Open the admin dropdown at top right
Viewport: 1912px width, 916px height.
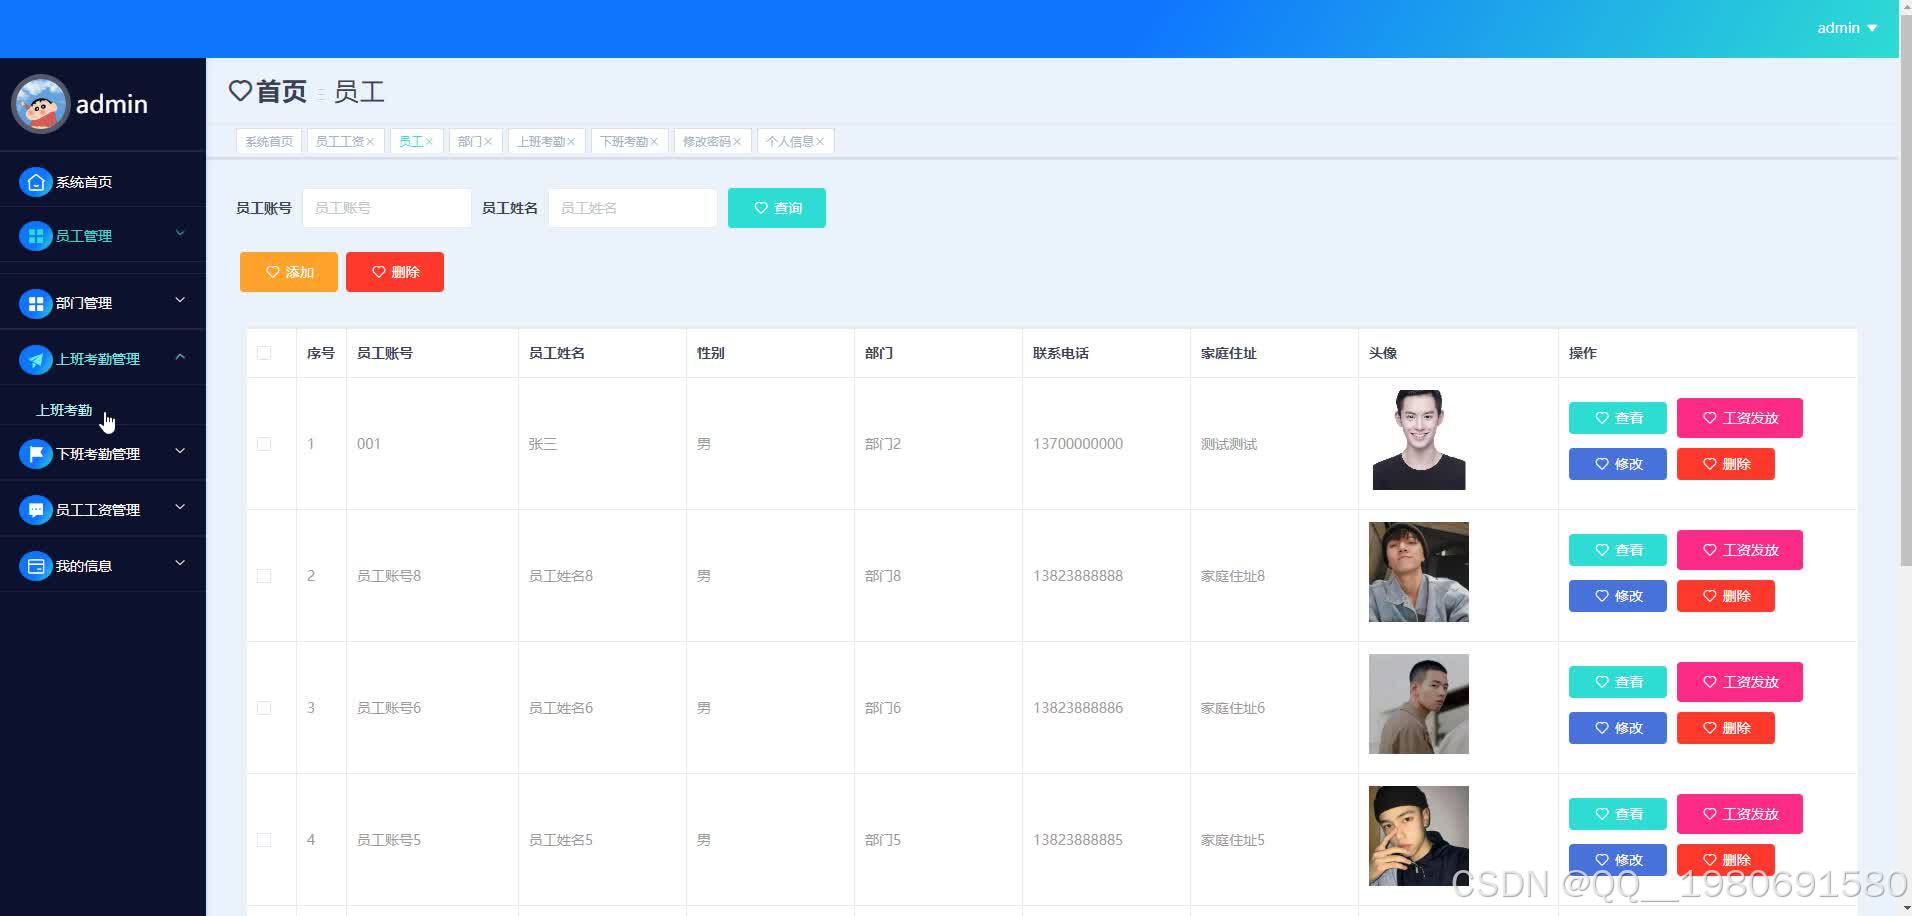point(1845,27)
